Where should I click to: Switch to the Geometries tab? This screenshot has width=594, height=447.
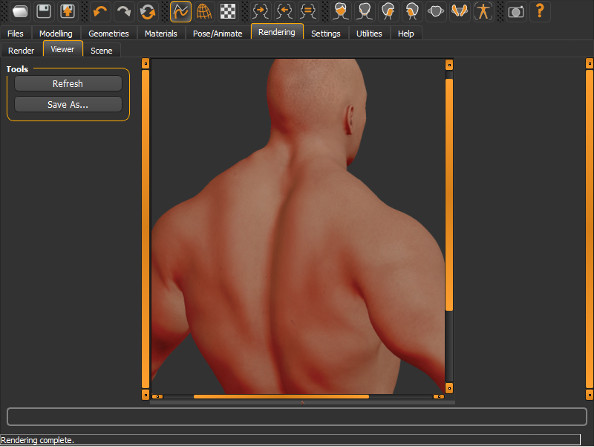pos(108,33)
